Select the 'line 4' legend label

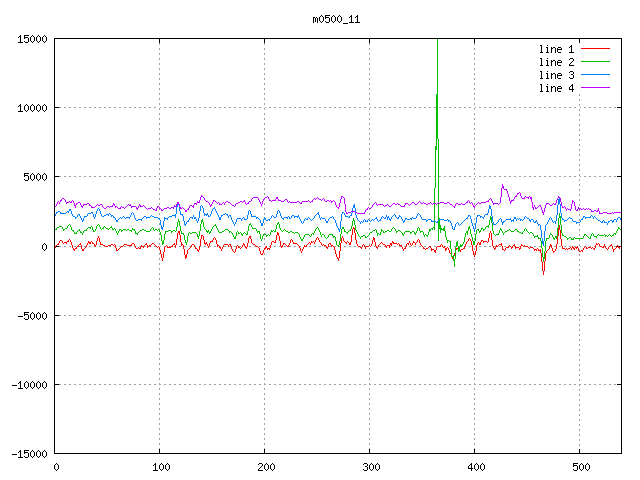click(557, 88)
